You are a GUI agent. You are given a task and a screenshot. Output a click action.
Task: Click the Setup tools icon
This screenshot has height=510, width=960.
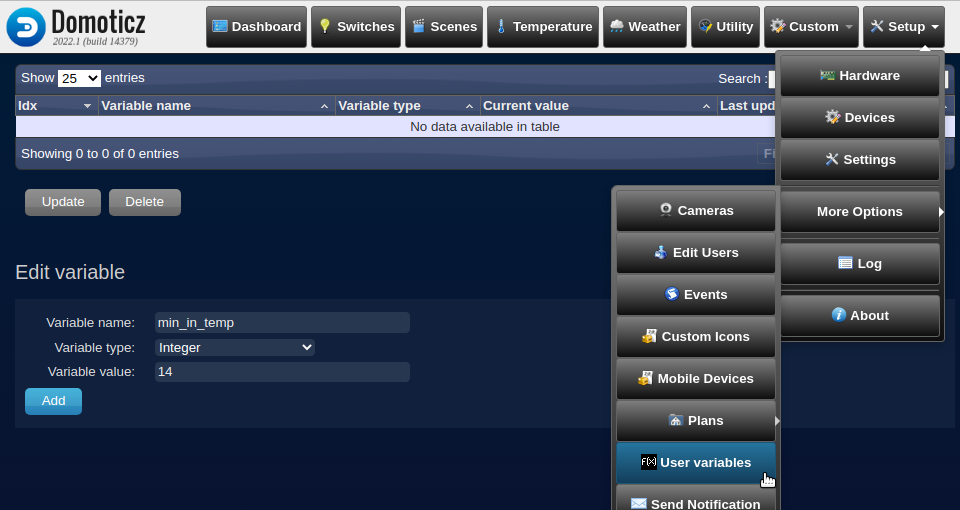pyautogui.click(x=877, y=26)
